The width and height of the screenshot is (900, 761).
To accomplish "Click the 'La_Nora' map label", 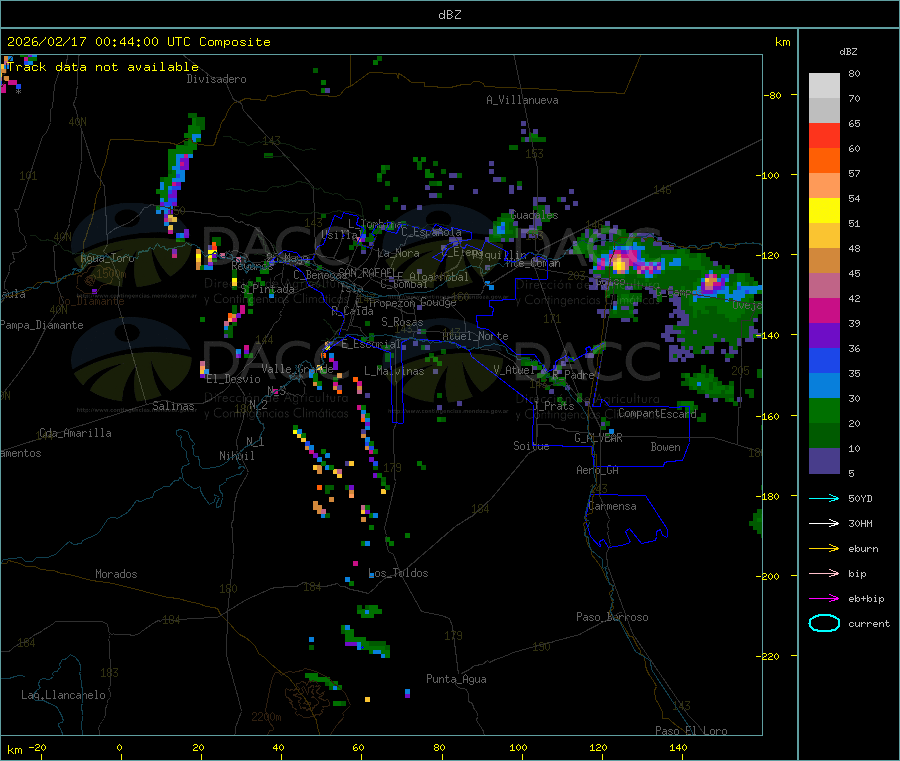I will (x=398, y=253).
